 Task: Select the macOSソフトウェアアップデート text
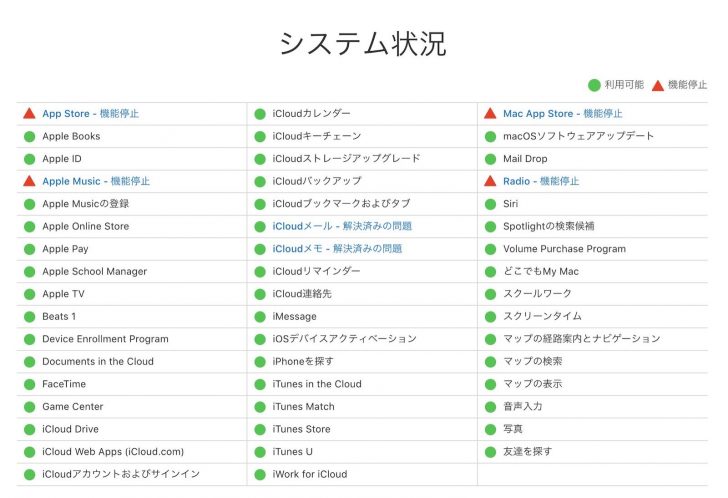pyautogui.click(x=578, y=136)
